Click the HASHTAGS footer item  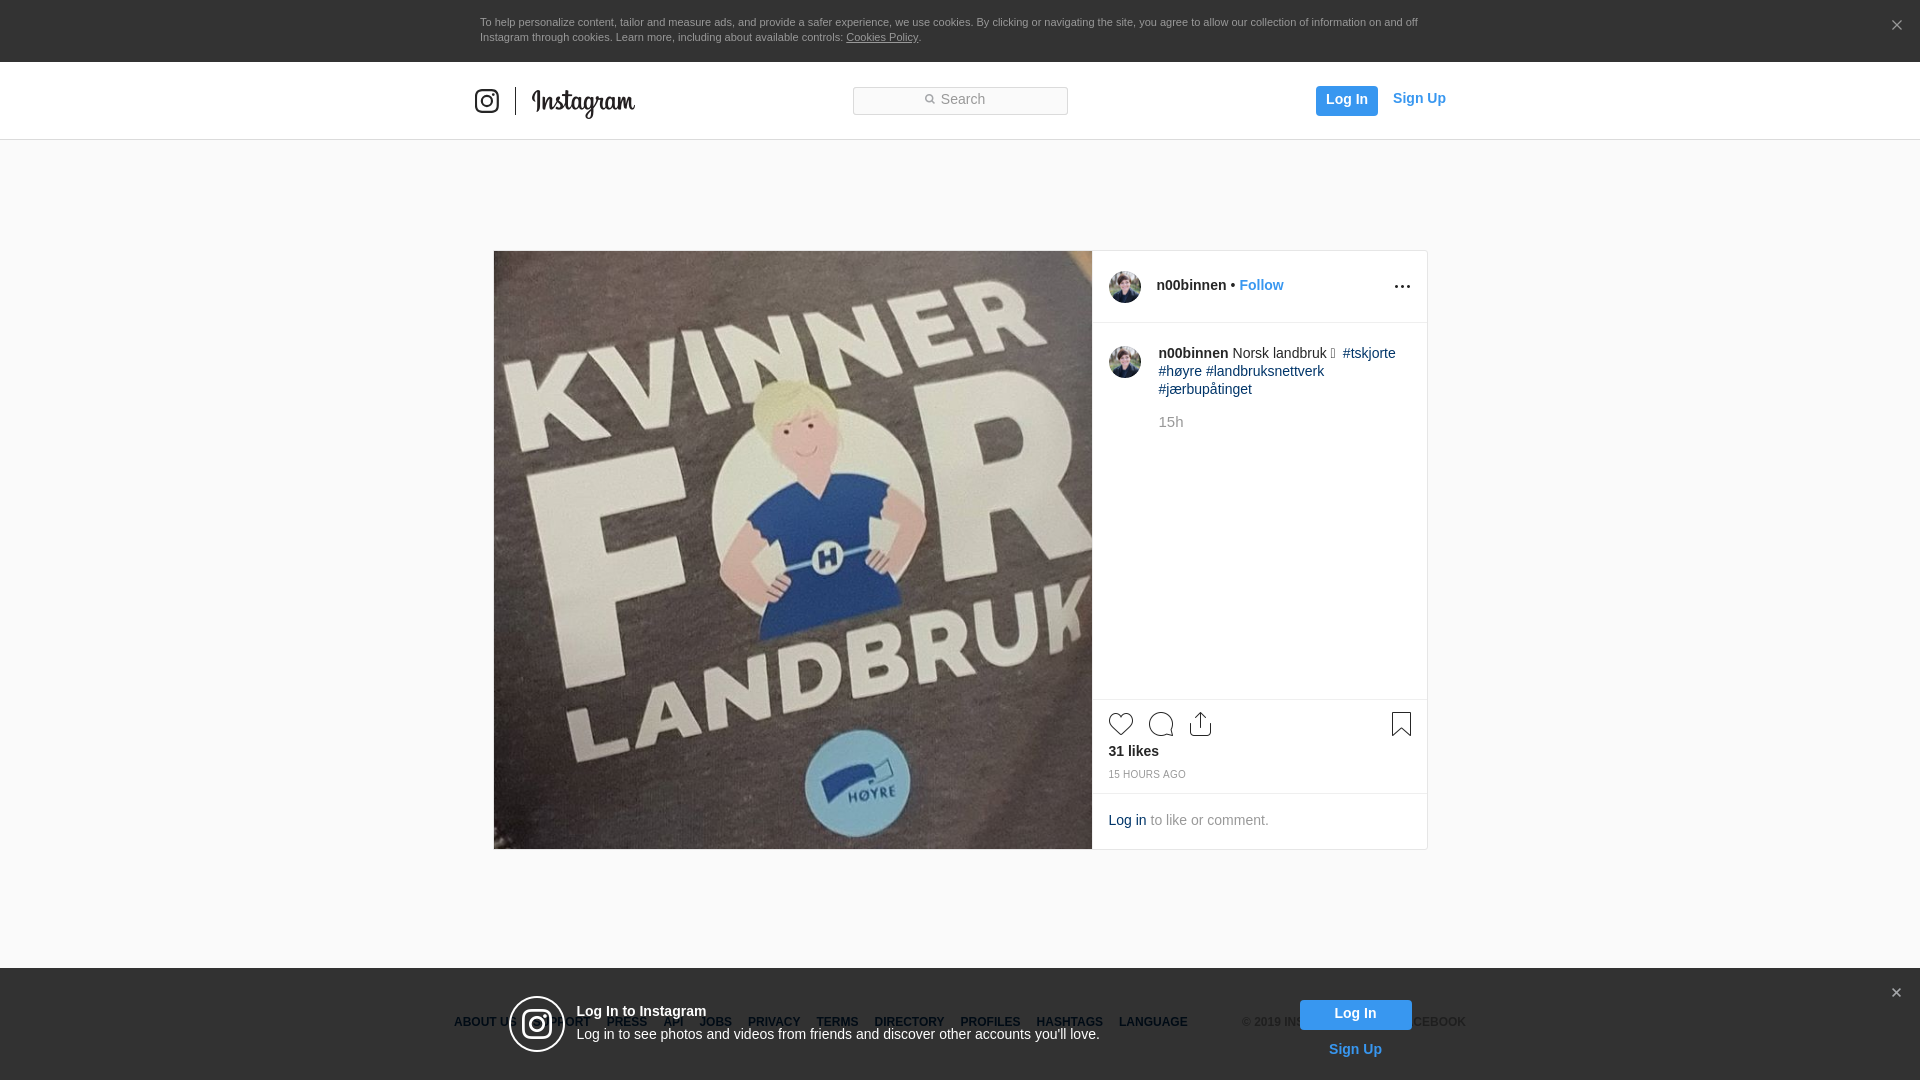click(x=1069, y=1022)
